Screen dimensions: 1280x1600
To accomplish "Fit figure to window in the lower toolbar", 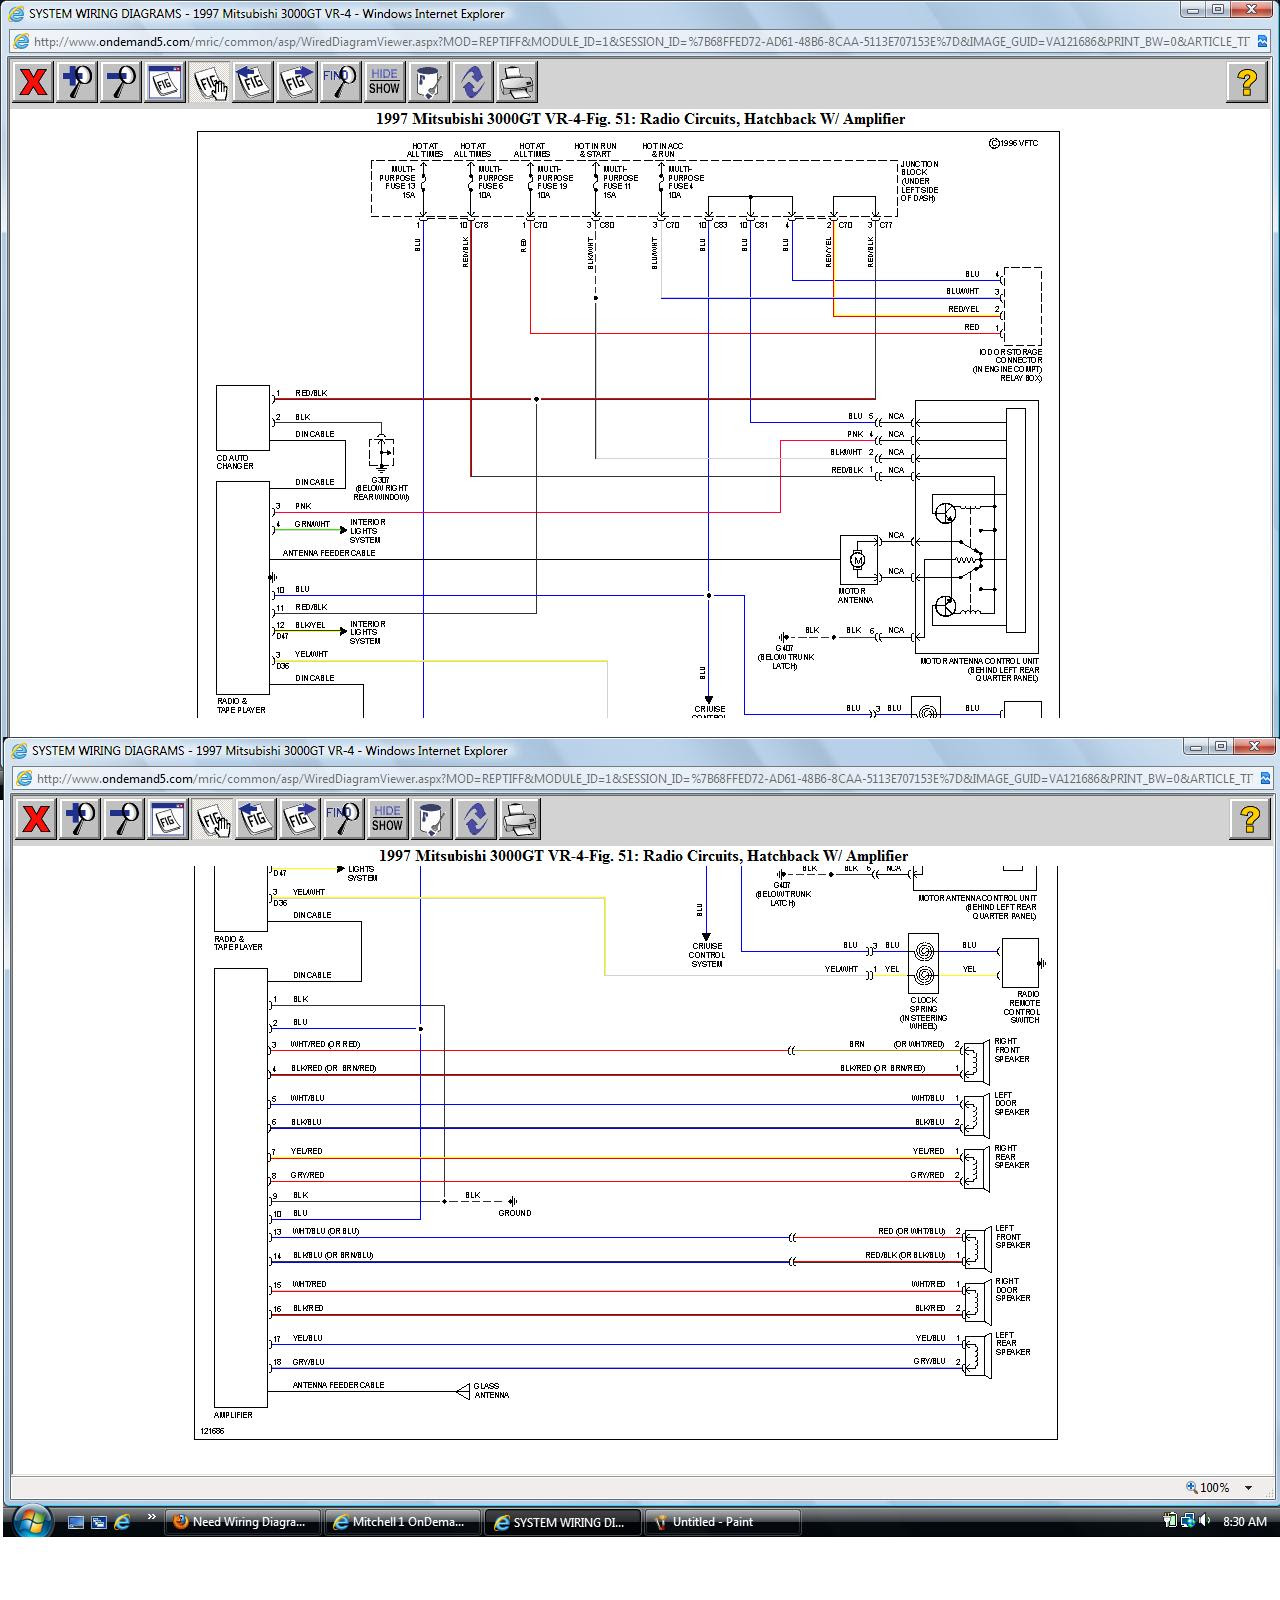I will point(168,819).
